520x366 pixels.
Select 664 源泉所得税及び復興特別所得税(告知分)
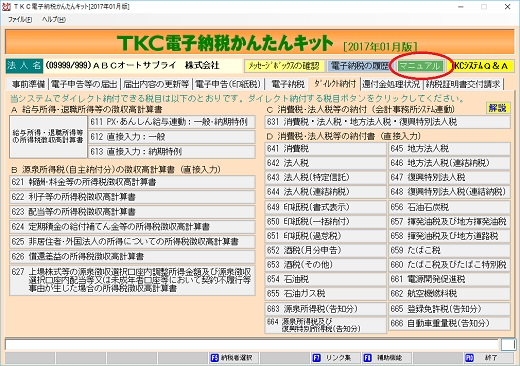click(326, 325)
